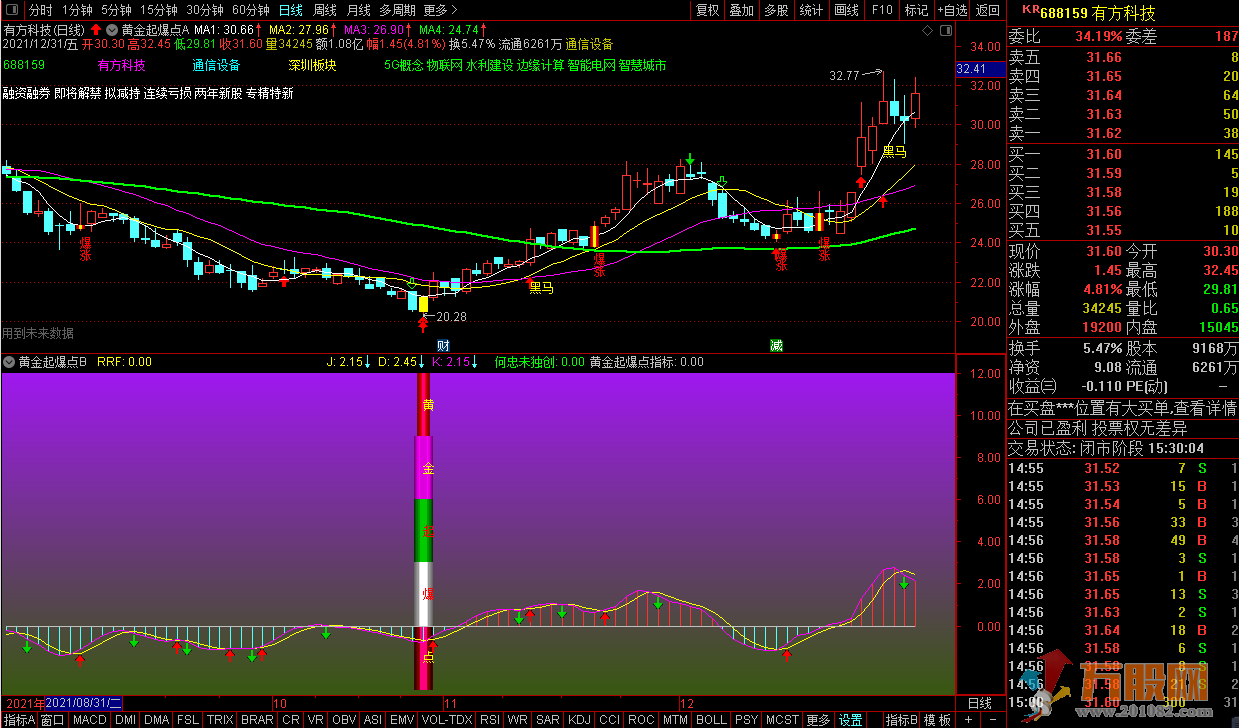
Task: Select the DMI indicator tab
Action: click(x=125, y=720)
